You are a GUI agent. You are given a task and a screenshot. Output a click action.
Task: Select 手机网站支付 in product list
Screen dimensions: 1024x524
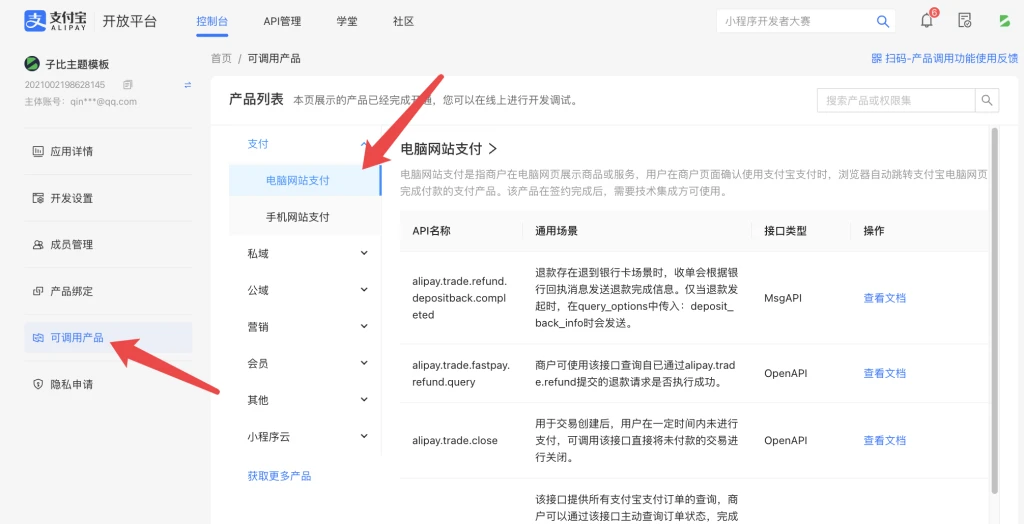[x=297, y=217]
